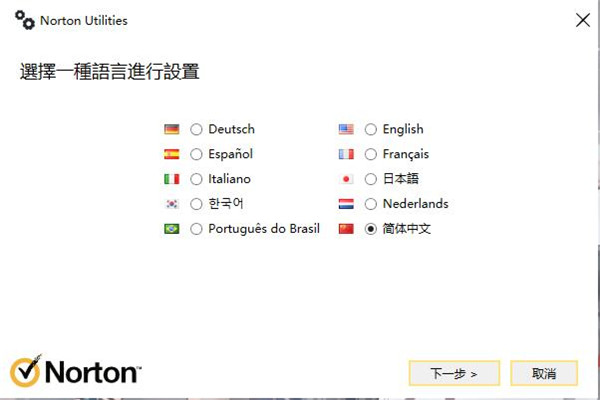Click the Chinese flag icon
The image size is (600, 400).
[x=346, y=229]
